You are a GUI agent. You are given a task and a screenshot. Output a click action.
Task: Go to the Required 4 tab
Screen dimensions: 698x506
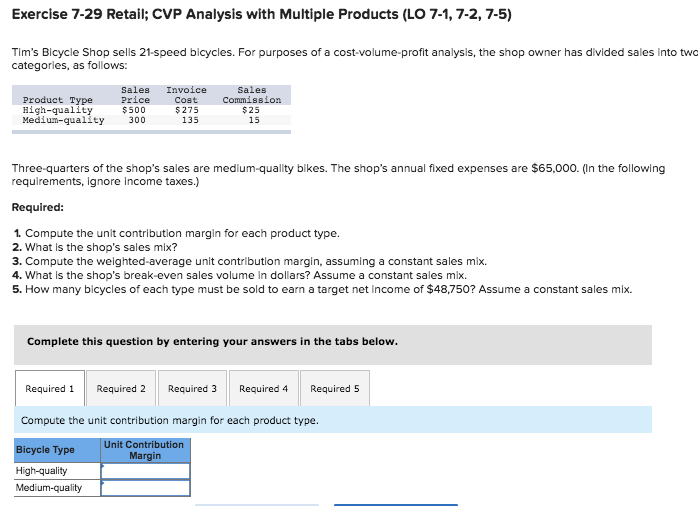tap(264, 389)
